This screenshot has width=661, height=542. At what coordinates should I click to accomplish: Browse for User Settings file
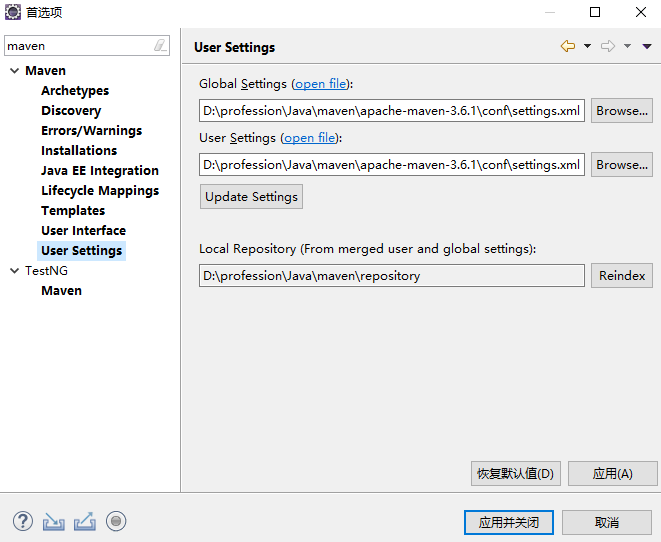click(622, 165)
